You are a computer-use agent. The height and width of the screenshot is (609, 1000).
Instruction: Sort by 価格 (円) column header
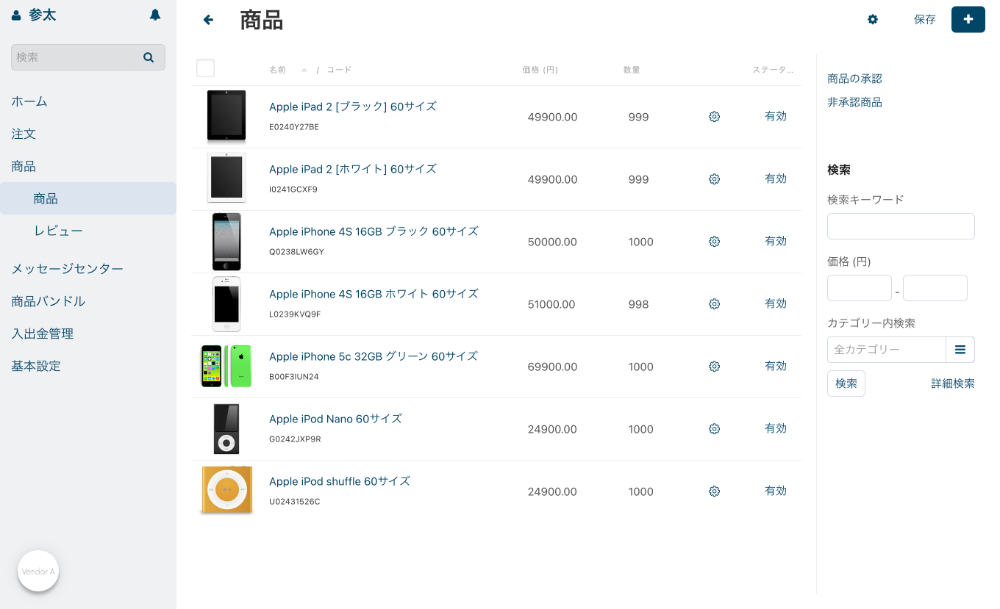pyautogui.click(x=540, y=70)
